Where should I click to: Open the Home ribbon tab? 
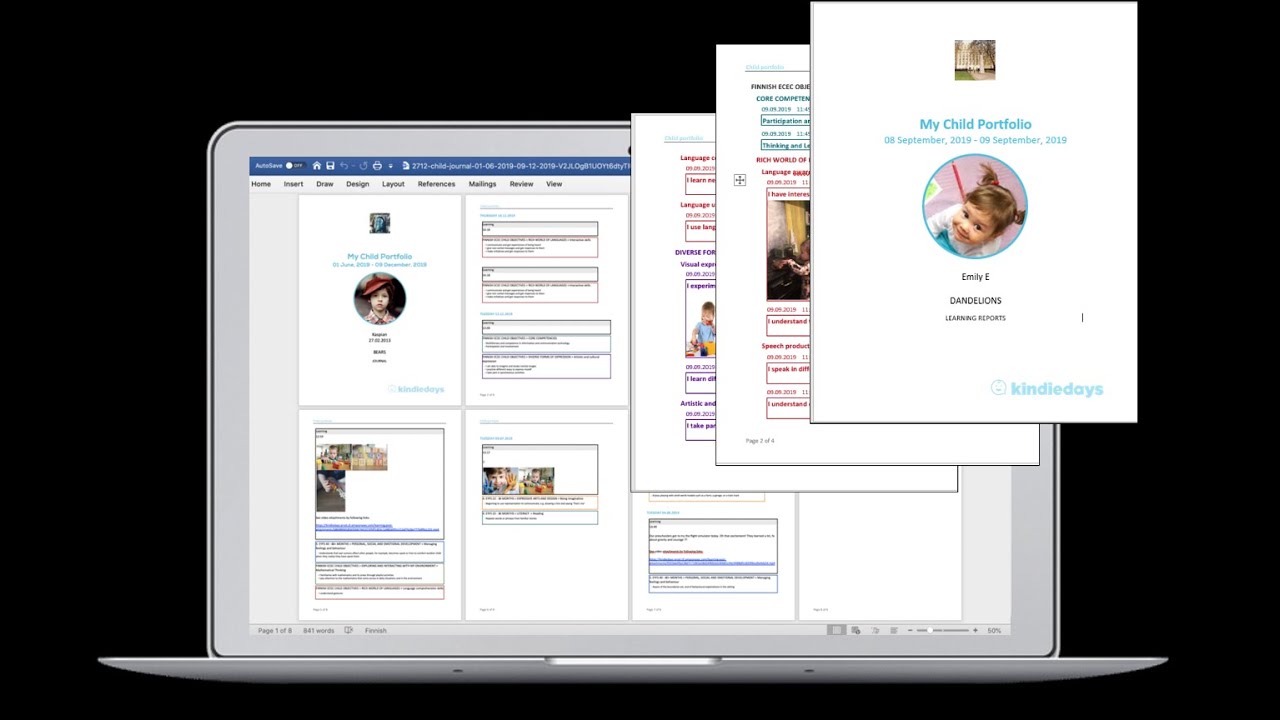(261, 184)
